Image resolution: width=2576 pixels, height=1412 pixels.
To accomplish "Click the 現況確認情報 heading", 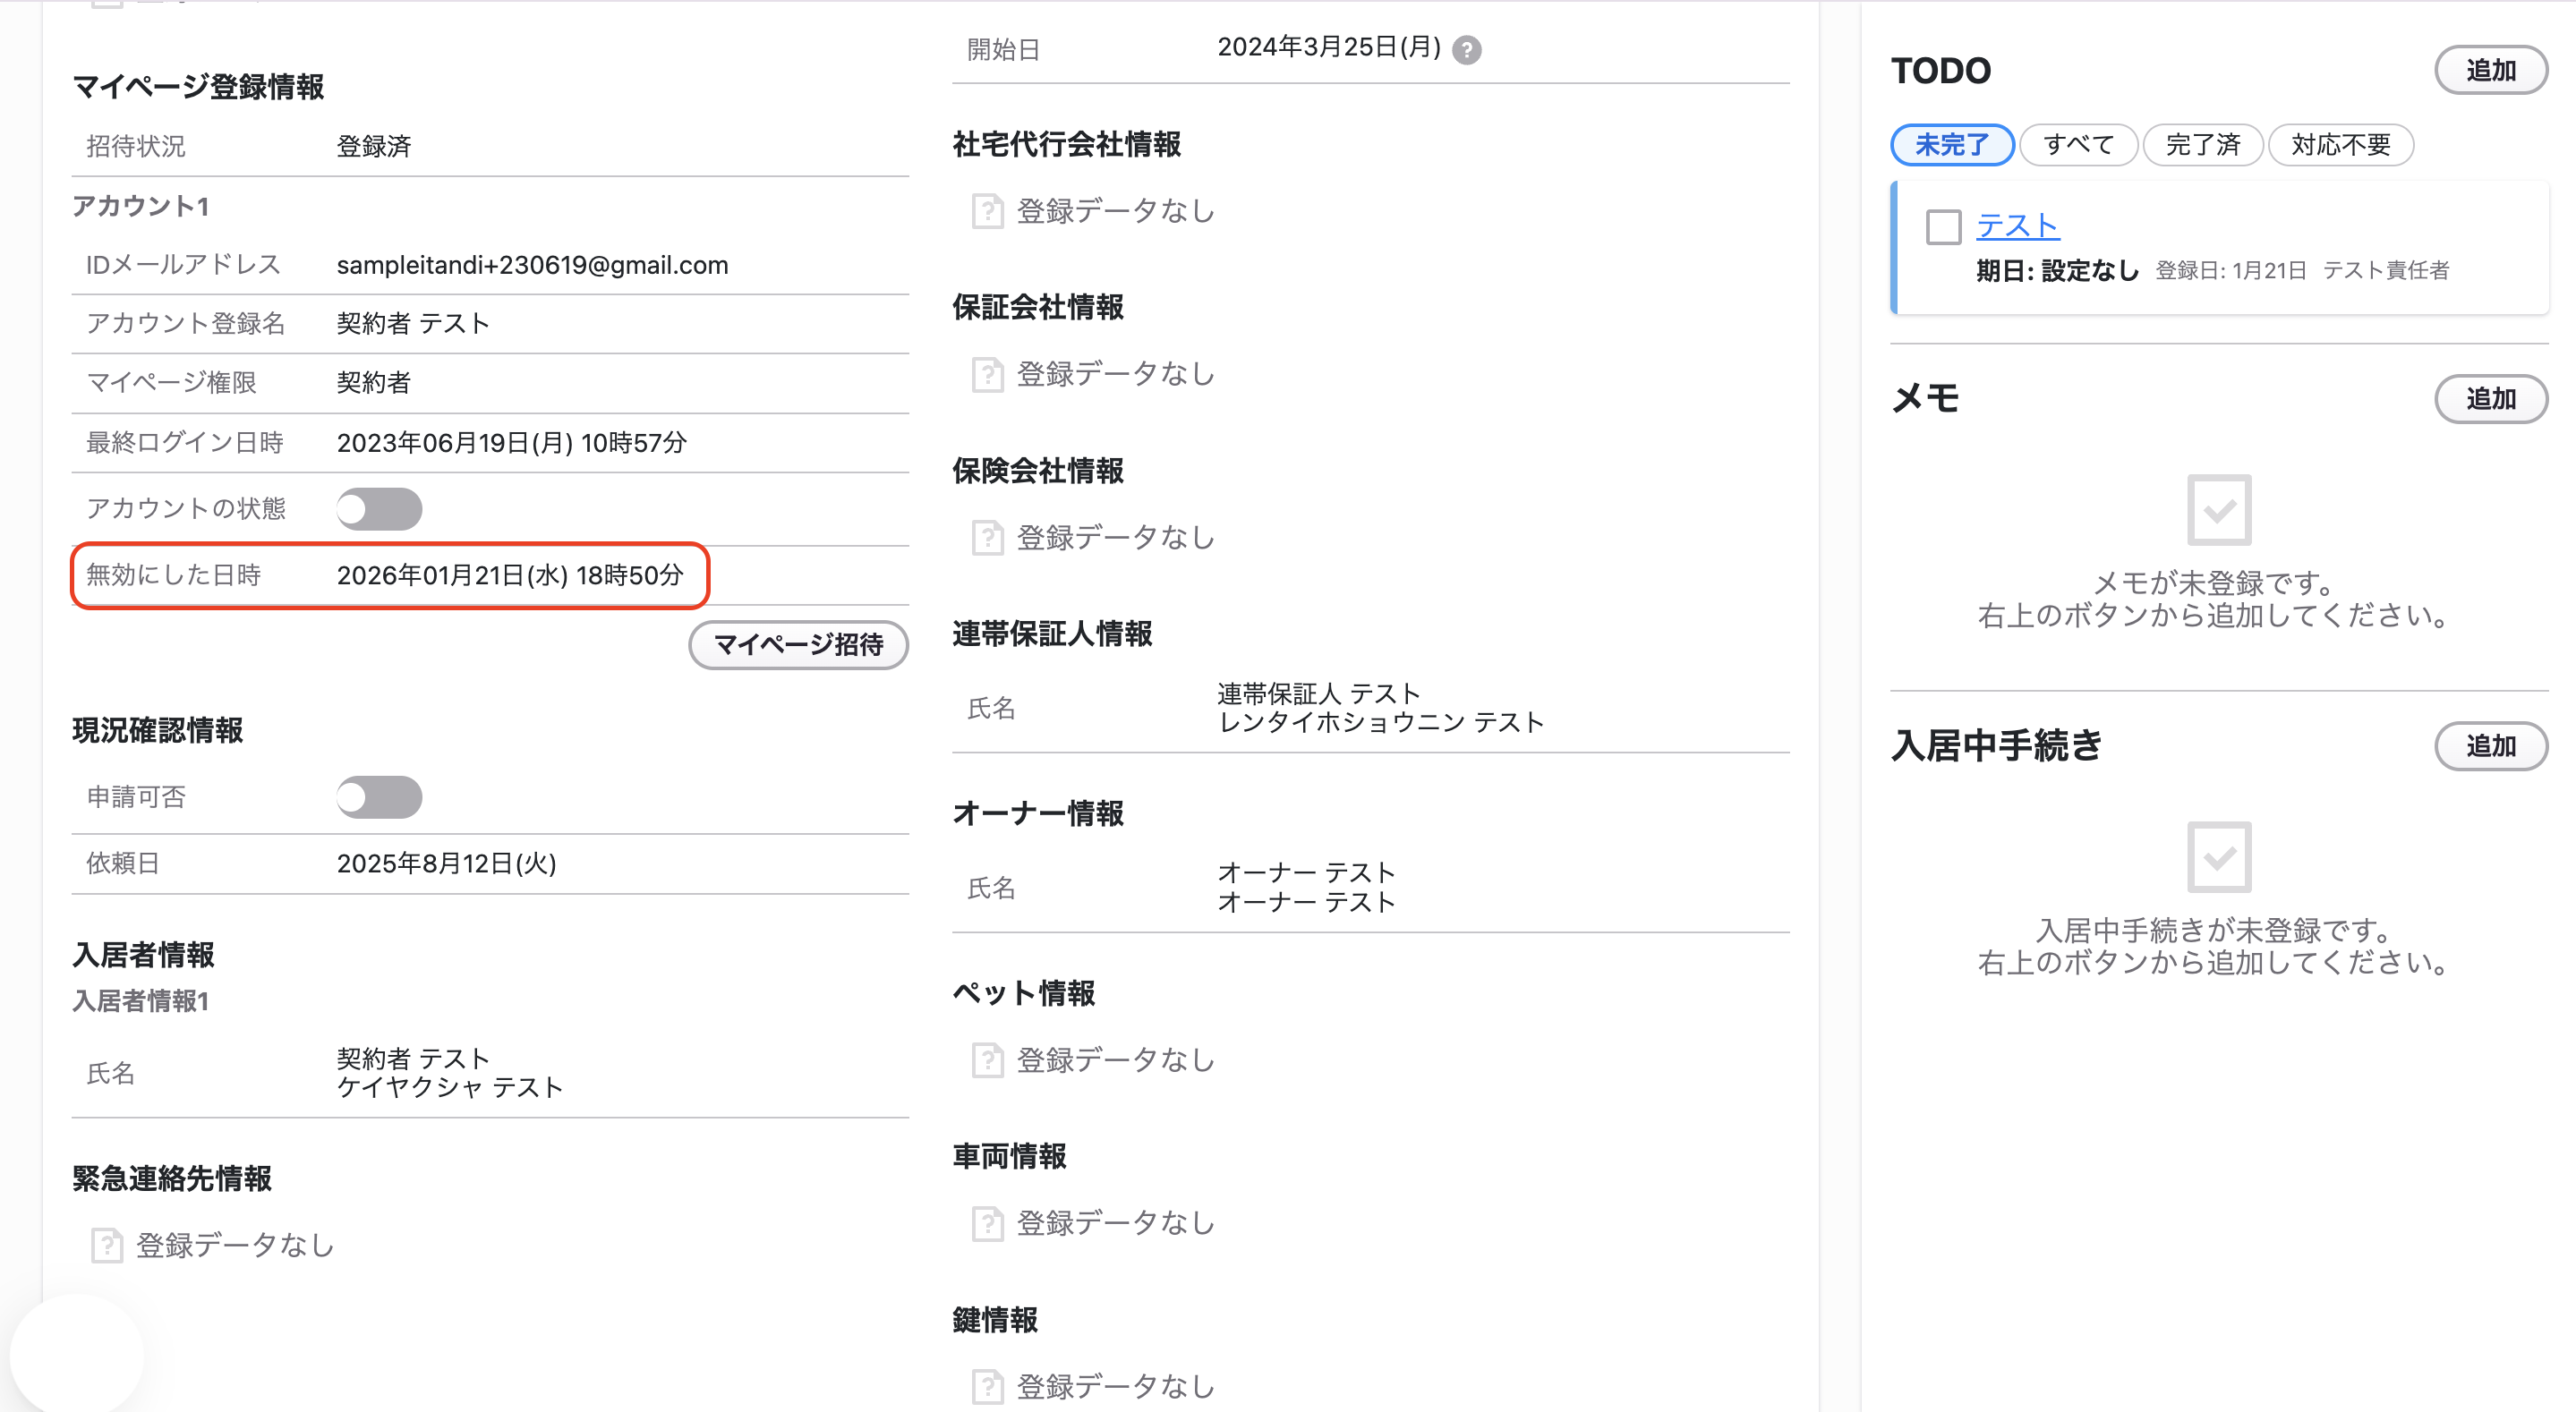I will [x=158, y=731].
